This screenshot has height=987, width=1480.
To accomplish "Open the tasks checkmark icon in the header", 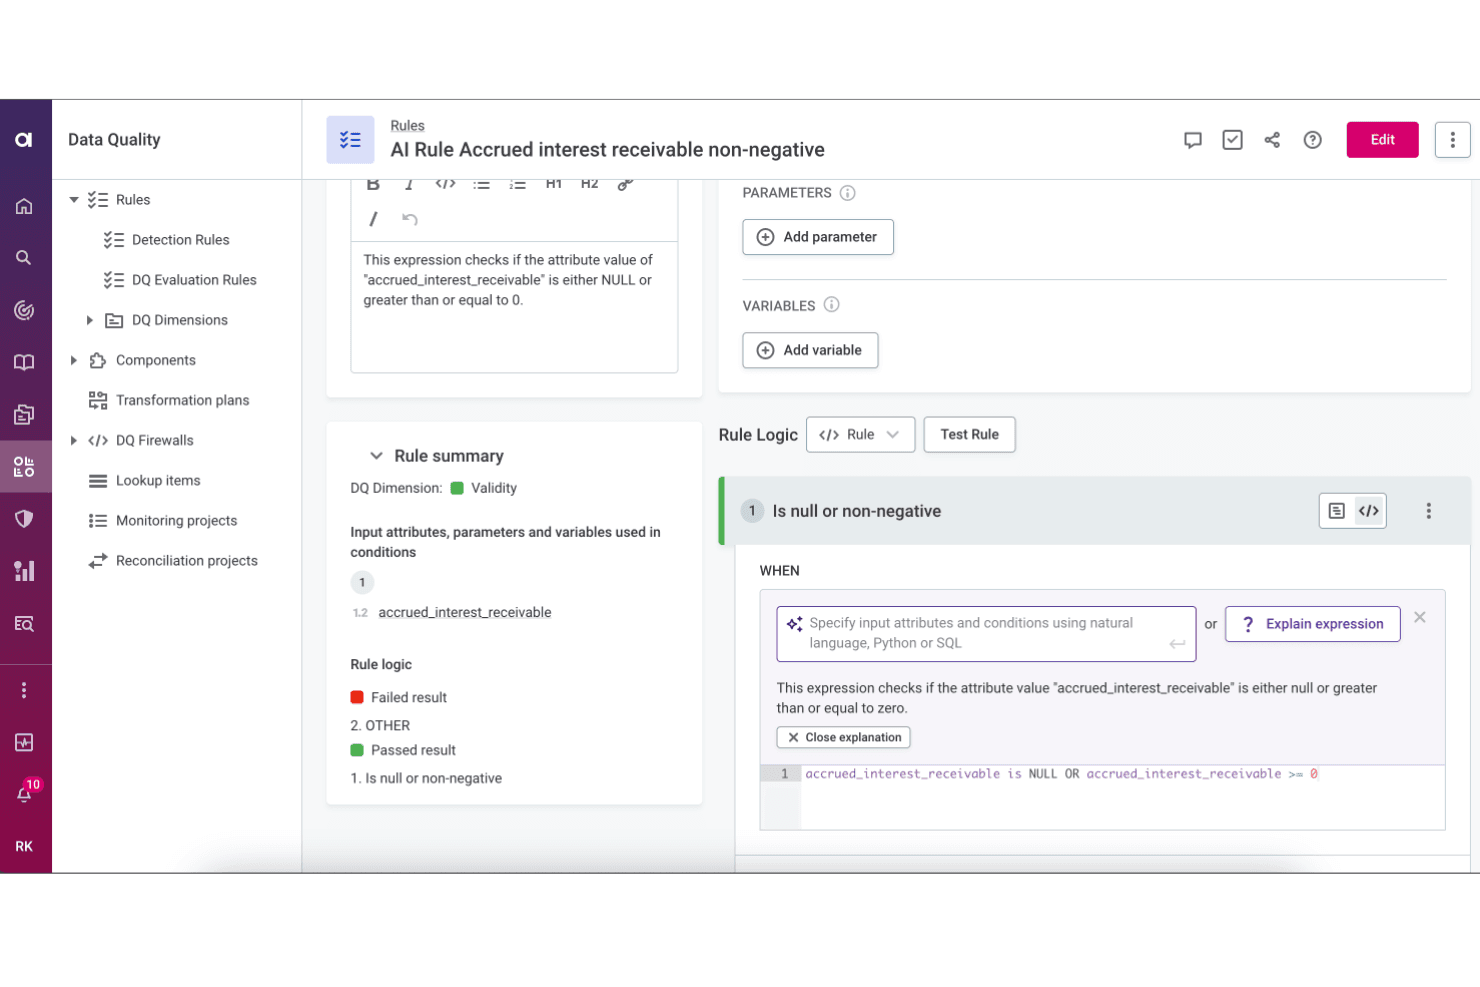I will pyautogui.click(x=1233, y=140).
